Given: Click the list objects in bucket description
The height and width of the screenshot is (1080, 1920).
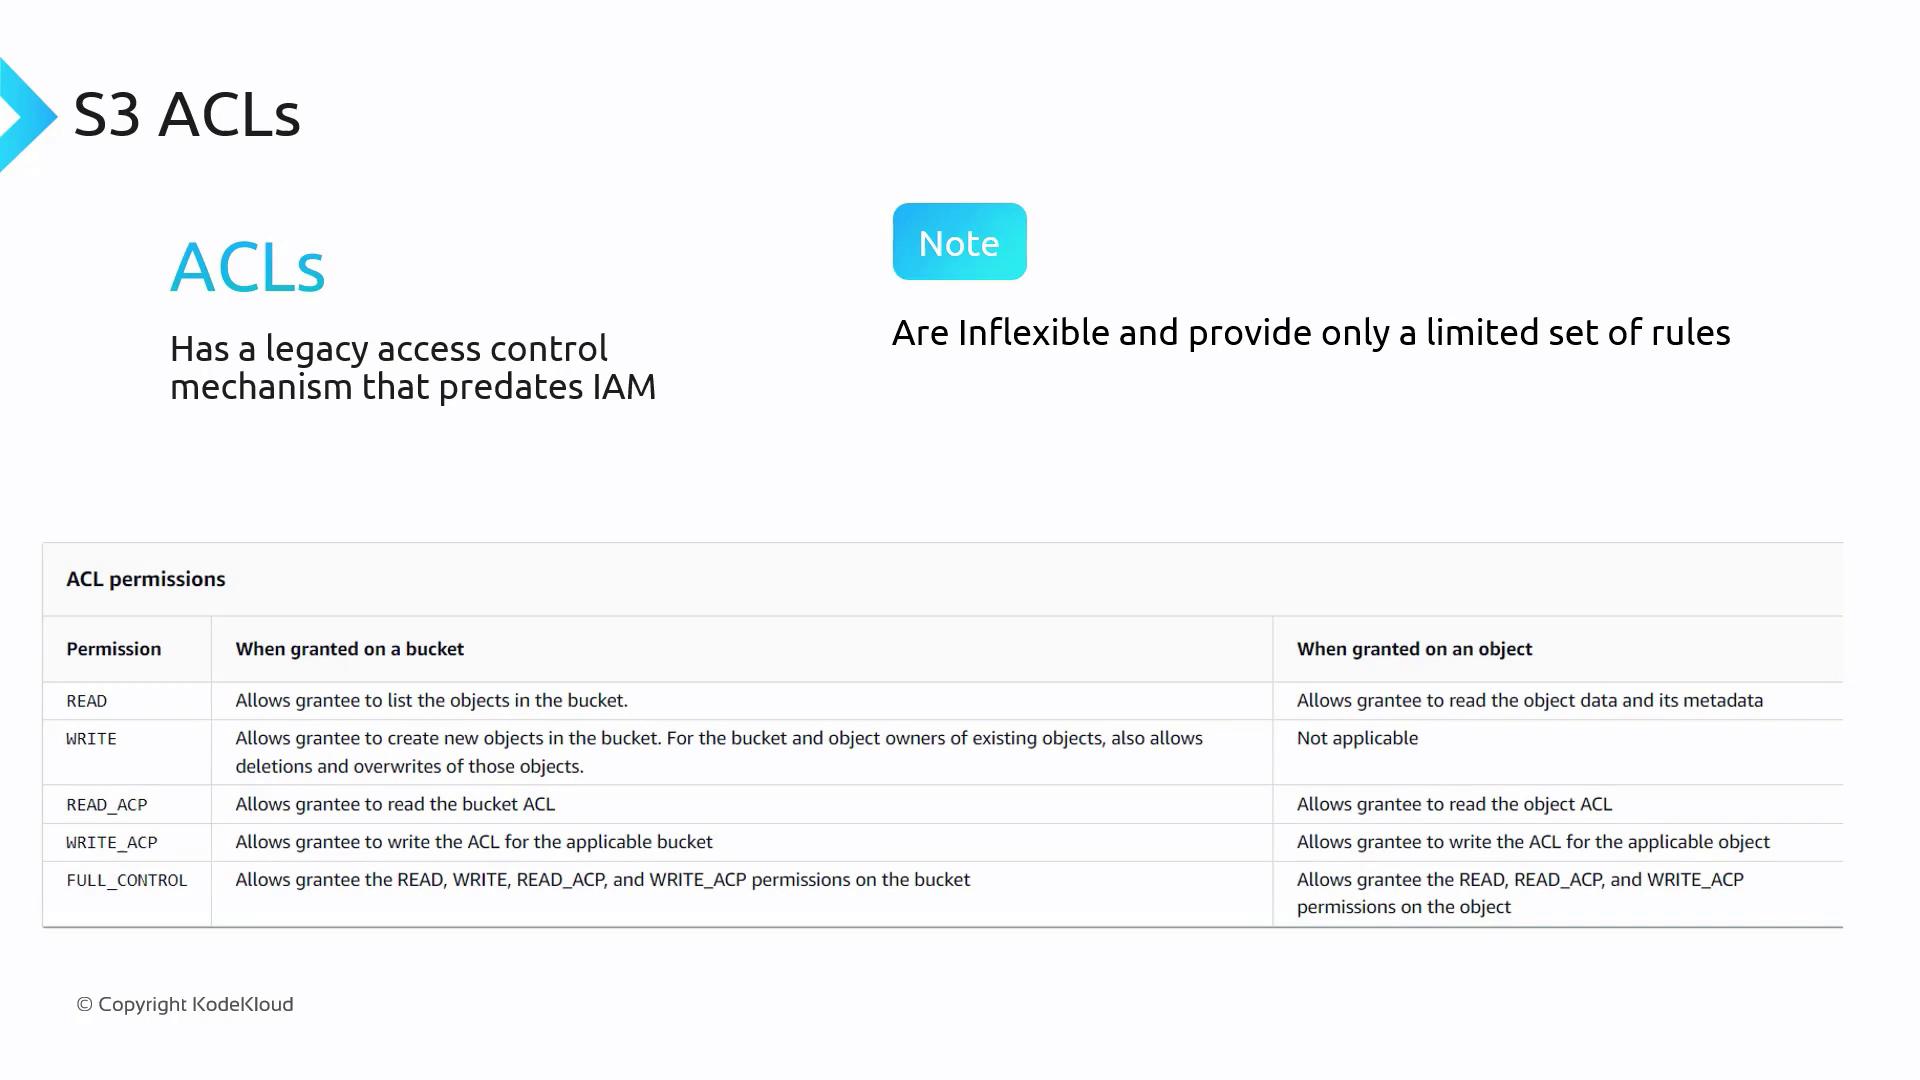Looking at the screenshot, I should tap(431, 701).
